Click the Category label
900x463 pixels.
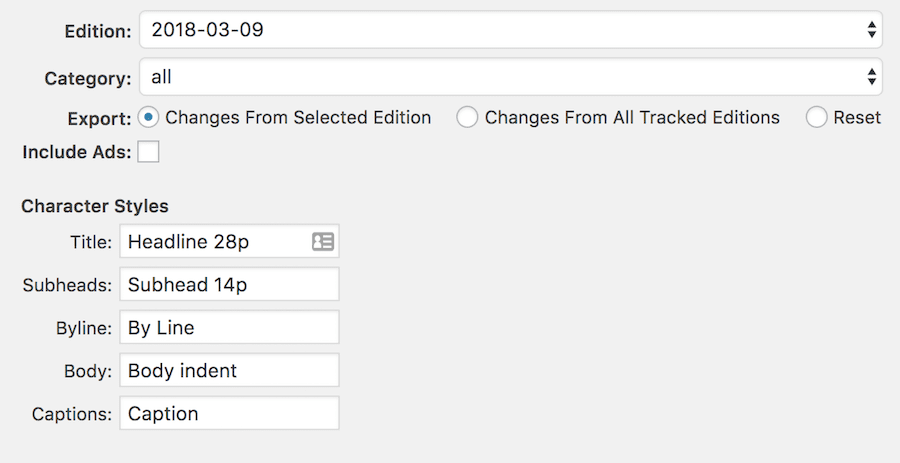coord(88,78)
